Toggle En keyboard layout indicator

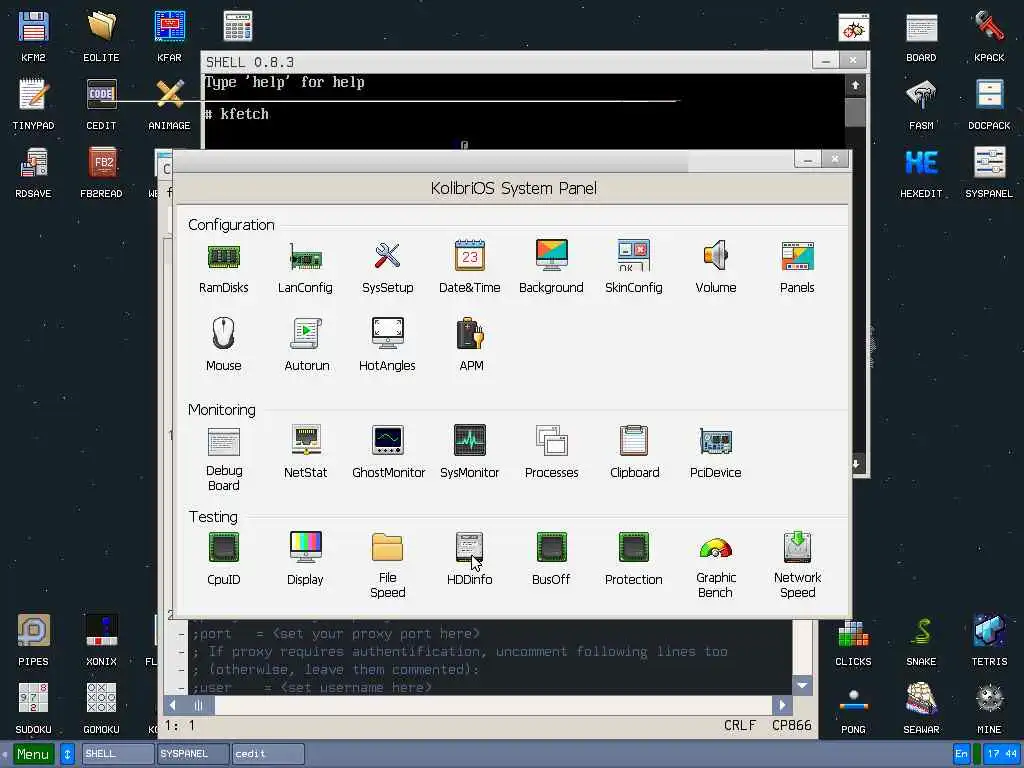pyautogui.click(x=961, y=754)
